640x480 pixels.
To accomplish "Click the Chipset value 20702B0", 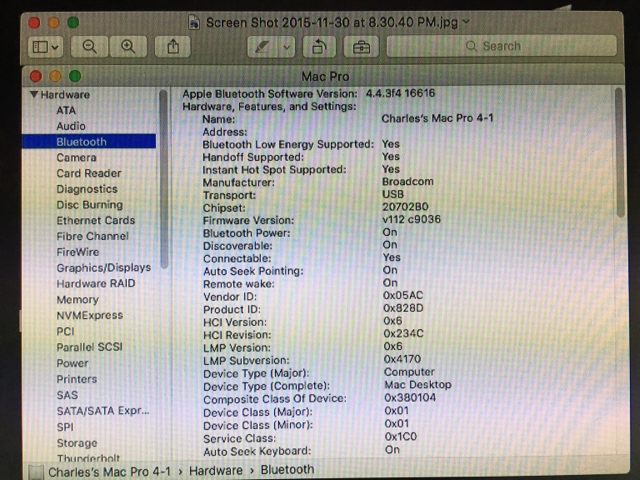I will pos(405,207).
